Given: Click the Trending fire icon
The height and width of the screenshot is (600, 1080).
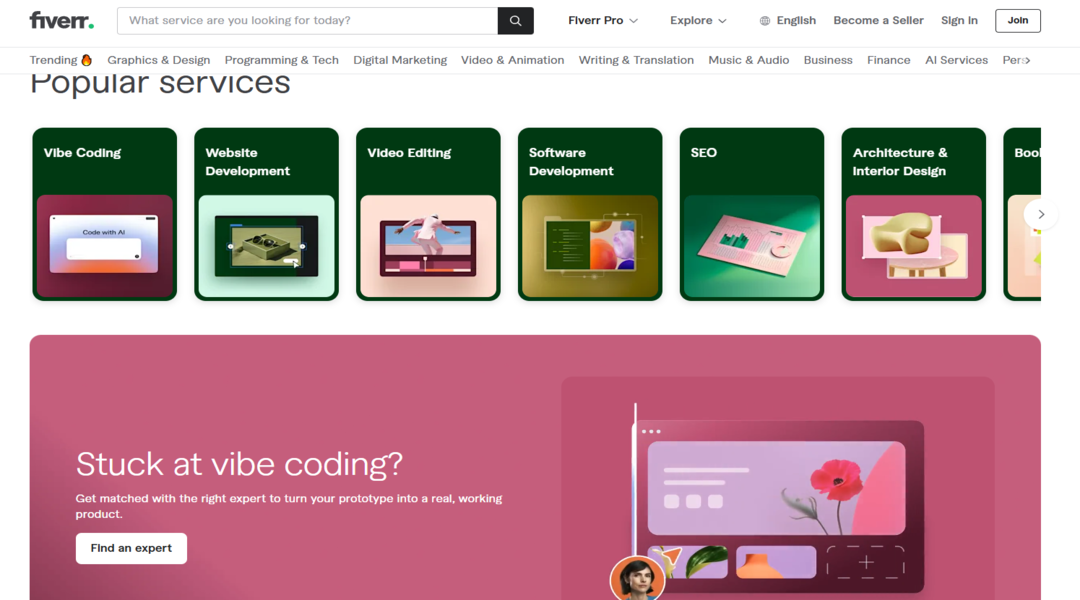Looking at the screenshot, I should (x=87, y=60).
